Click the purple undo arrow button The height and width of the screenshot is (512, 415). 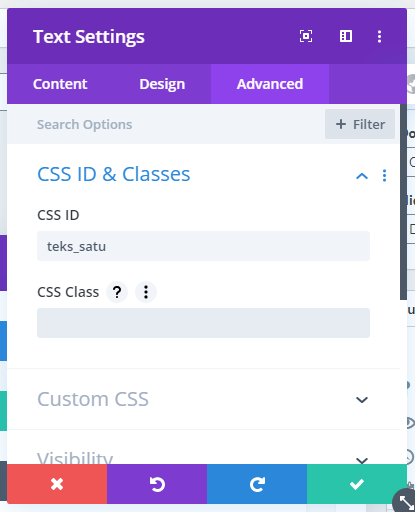point(157,484)
